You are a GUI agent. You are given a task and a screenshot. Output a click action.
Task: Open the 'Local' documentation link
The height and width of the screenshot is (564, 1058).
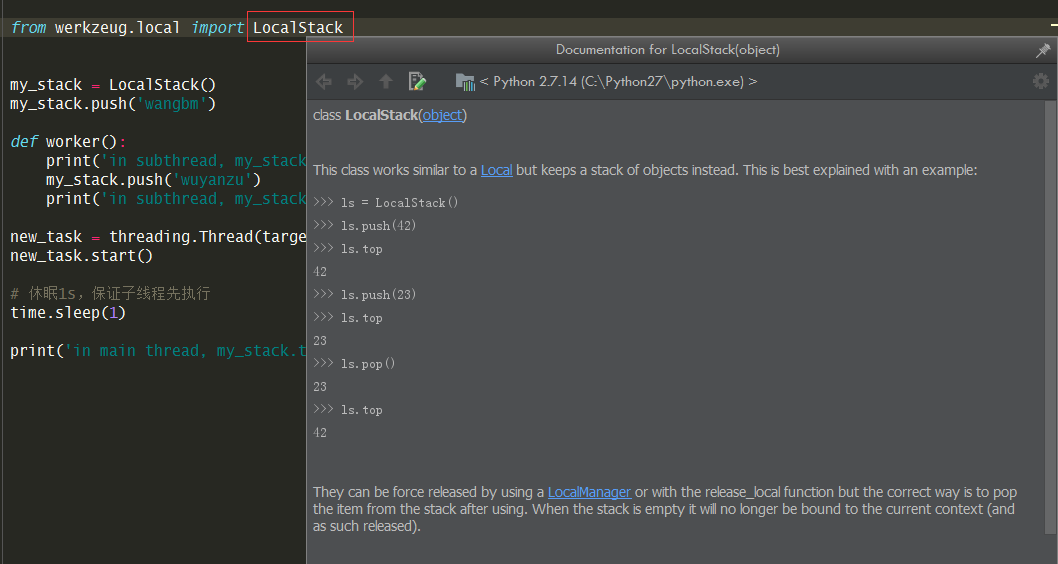point(496,170)
